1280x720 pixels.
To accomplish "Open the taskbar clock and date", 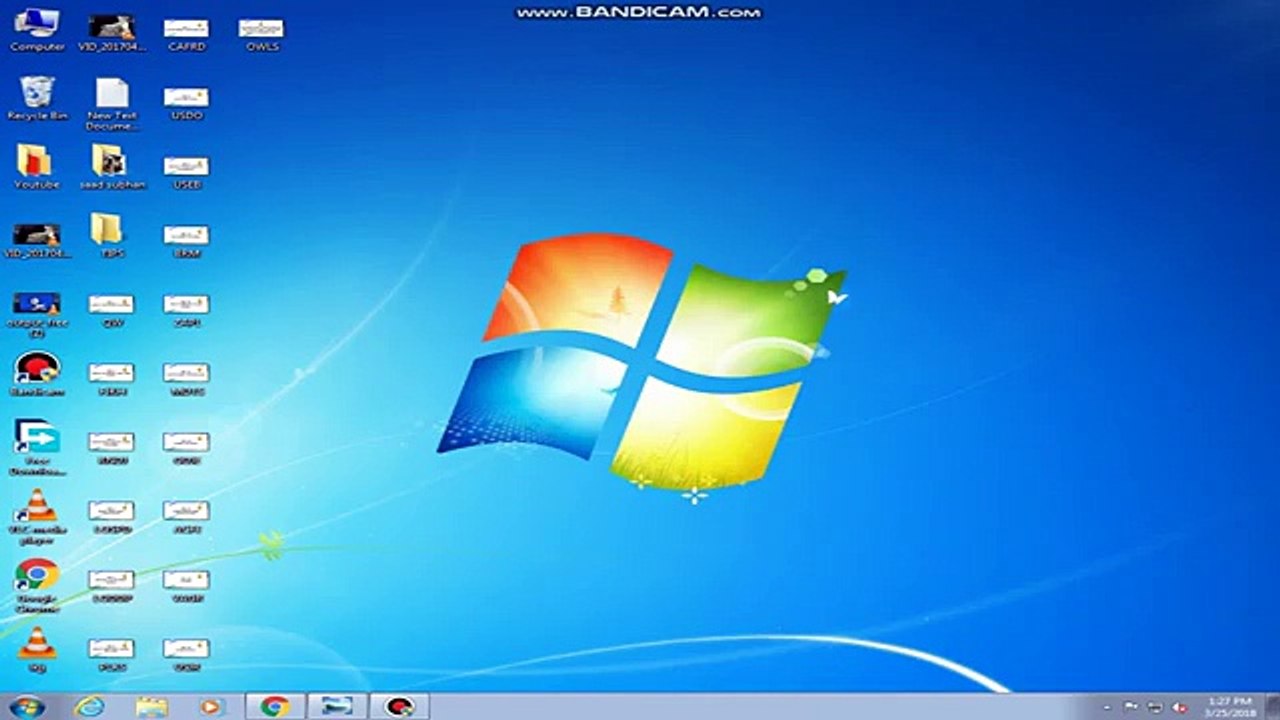I will point(1229,707).
